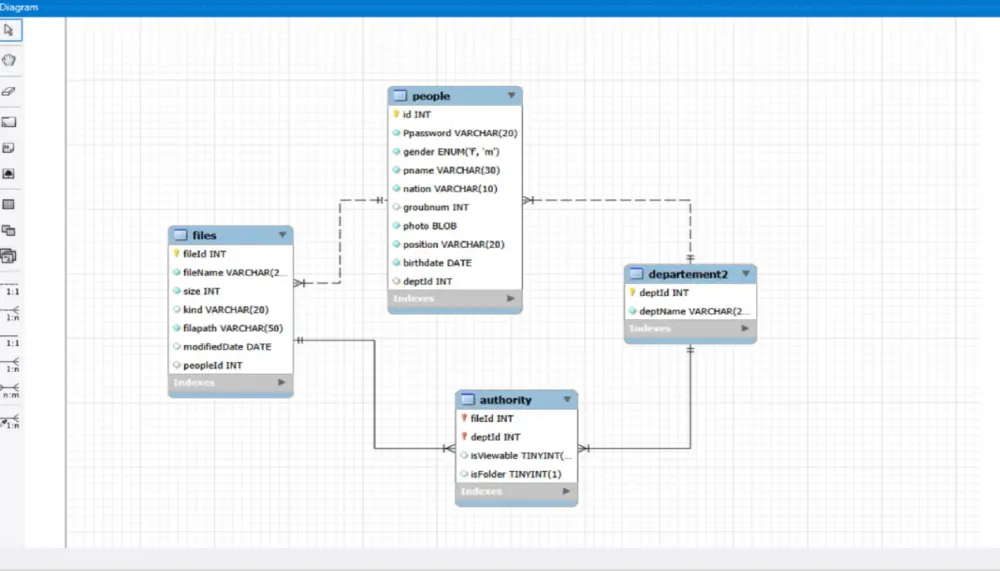Select the hand pan tool
Image resolution: width=1000 pixels, height=571 pixels.
pyautogui.click(x=9, y=60)
